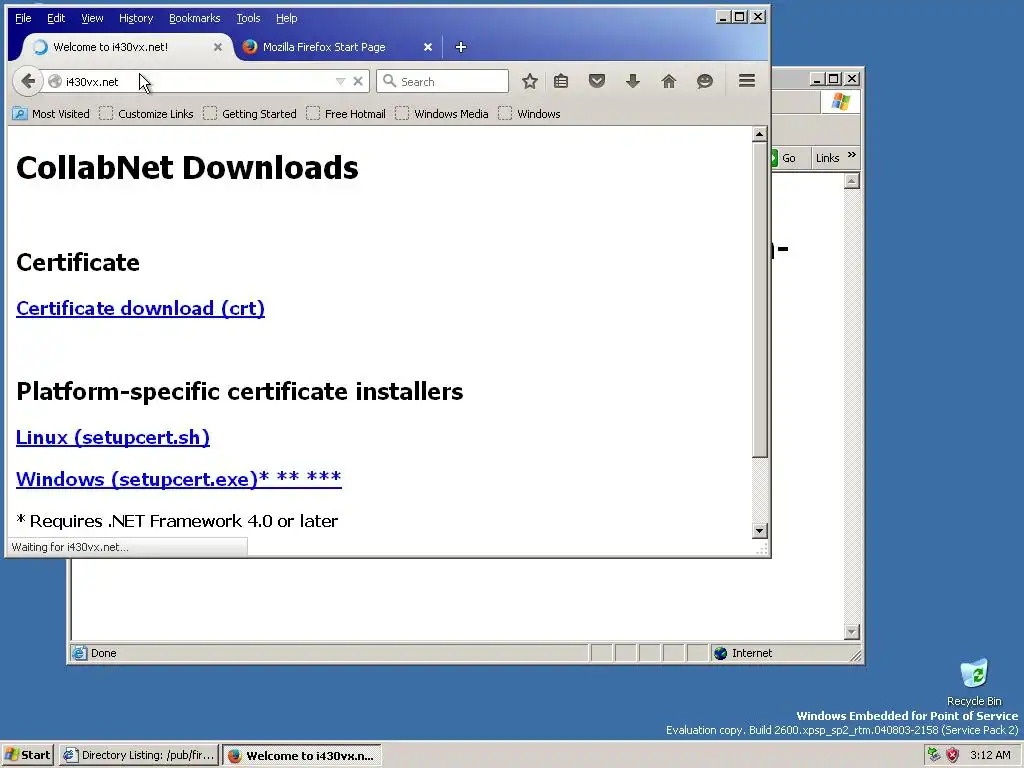
Task: Click the Firefox vertical scrollbar thumb
Action: tap(759, 299)
